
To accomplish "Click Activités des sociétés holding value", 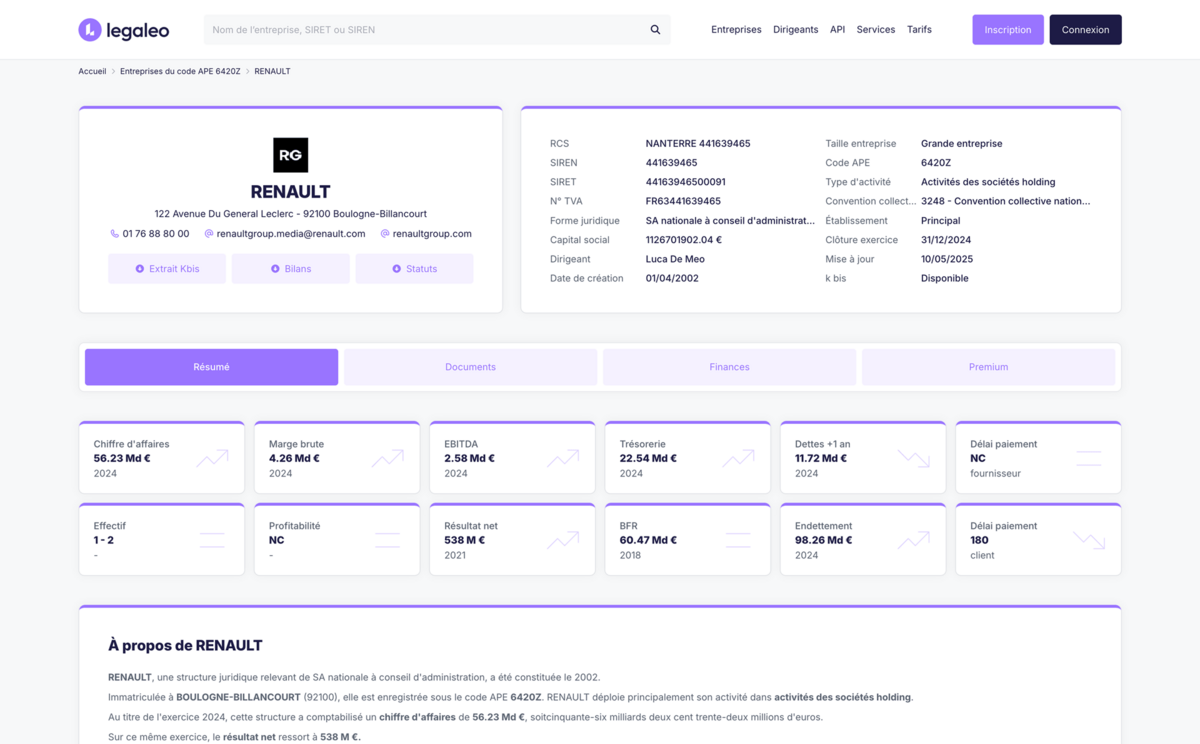I will pos(988,182).
